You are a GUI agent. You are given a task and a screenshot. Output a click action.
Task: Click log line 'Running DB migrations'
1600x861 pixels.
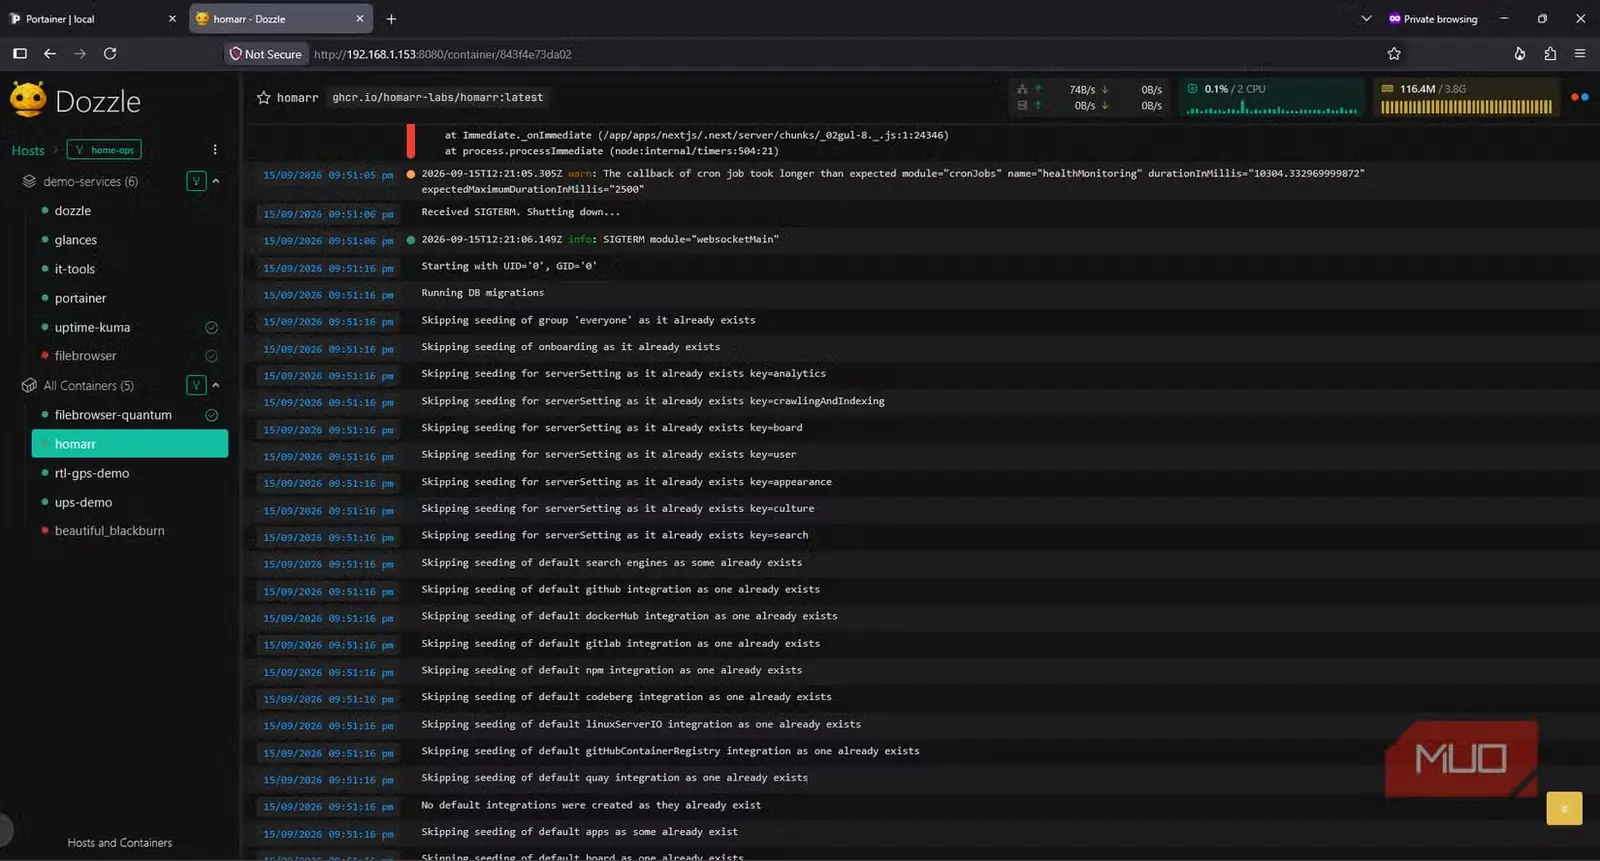click(x=483, y=293)
